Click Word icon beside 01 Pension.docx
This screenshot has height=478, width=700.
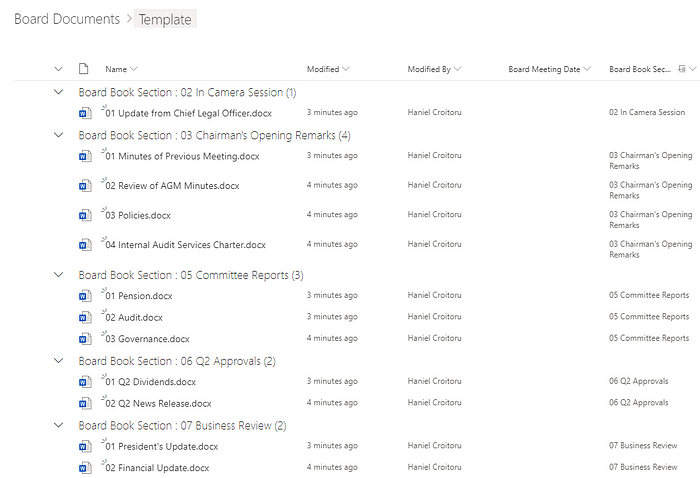pyautogui.click(x=84, y=296)
